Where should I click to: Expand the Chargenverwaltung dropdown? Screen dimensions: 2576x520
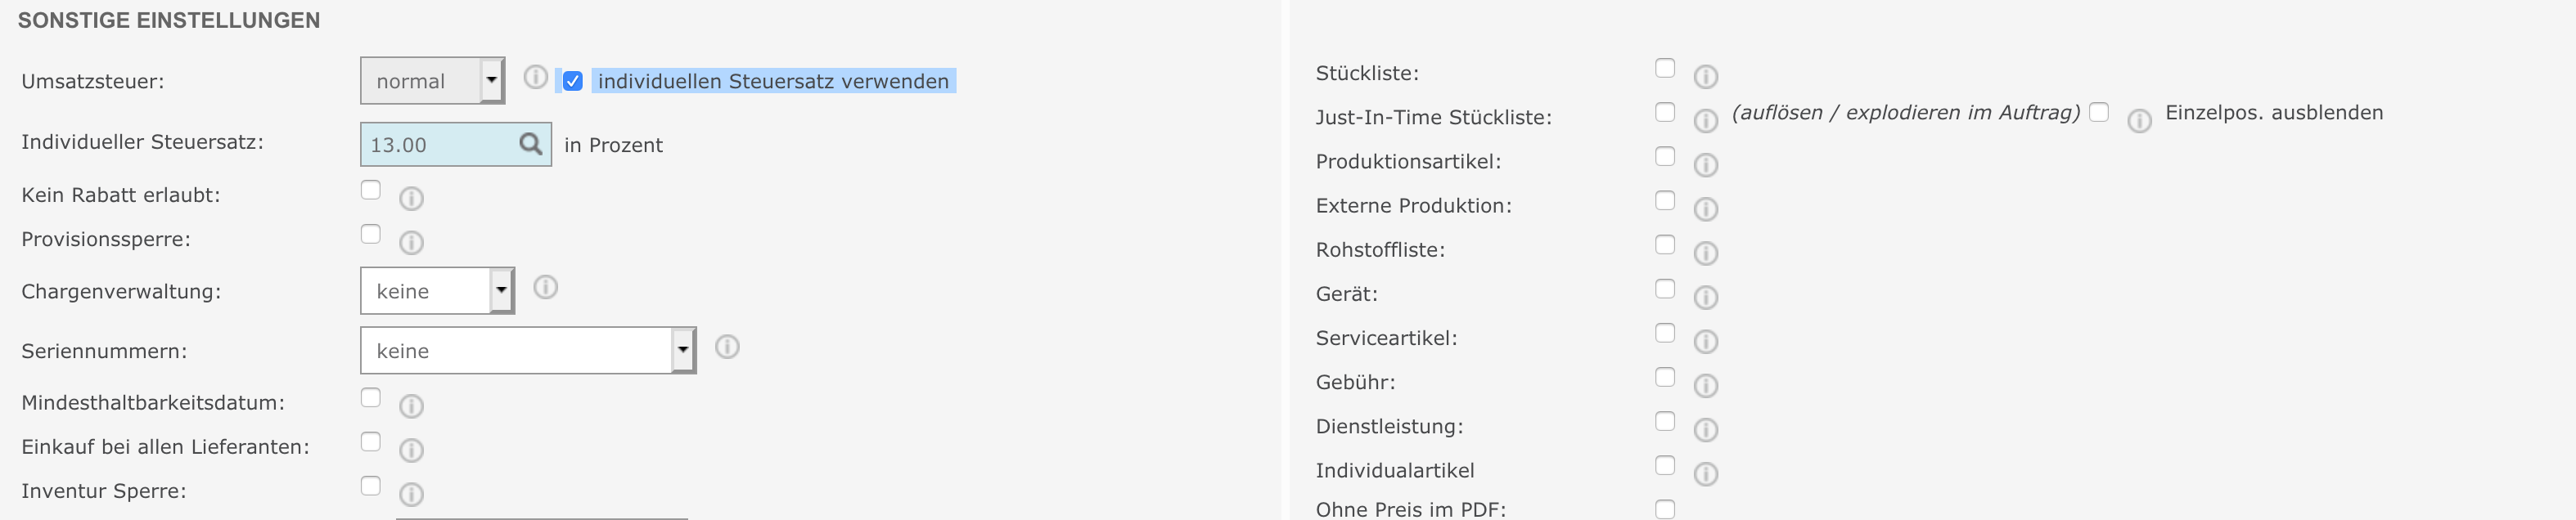[x=437, y=291]
